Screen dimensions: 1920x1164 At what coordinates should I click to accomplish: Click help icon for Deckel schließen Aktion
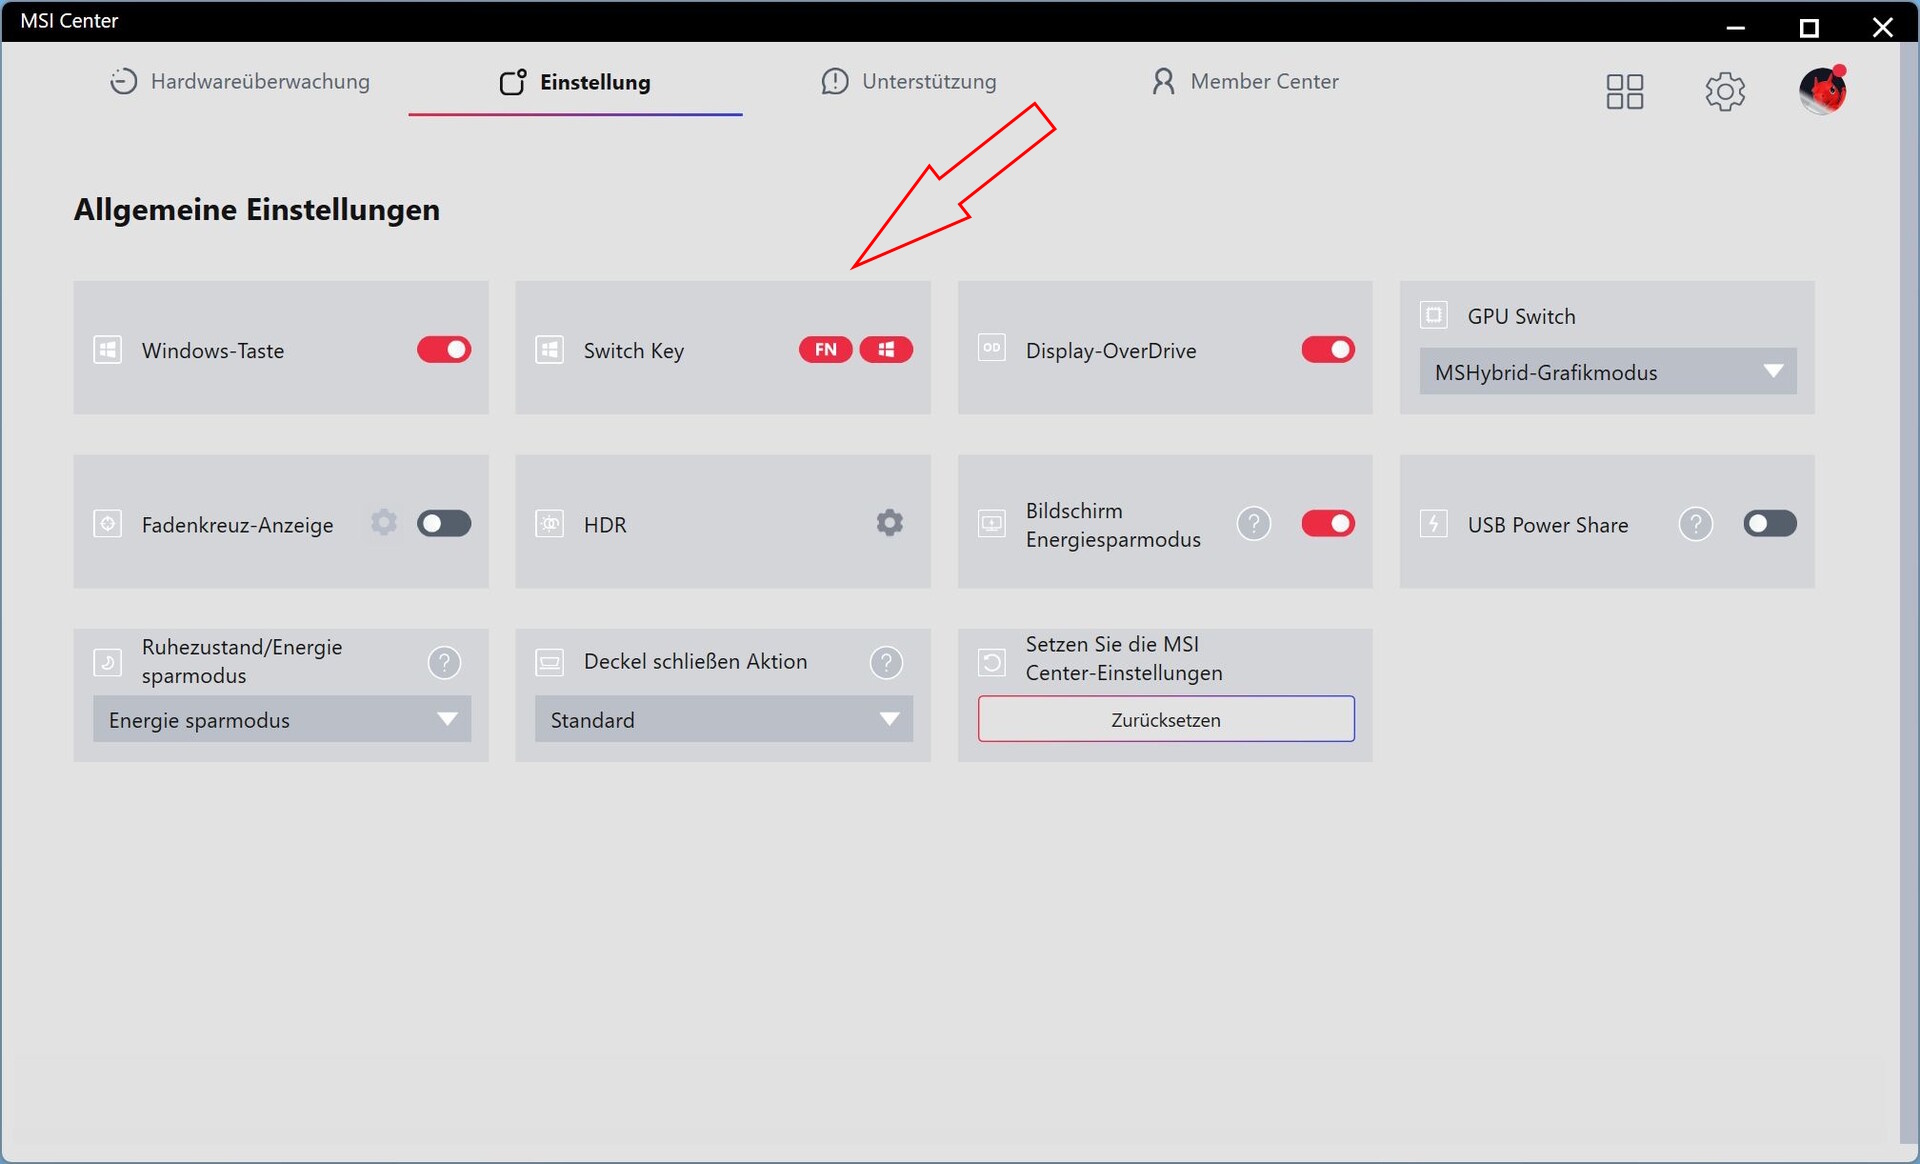(x=886, y=662)
